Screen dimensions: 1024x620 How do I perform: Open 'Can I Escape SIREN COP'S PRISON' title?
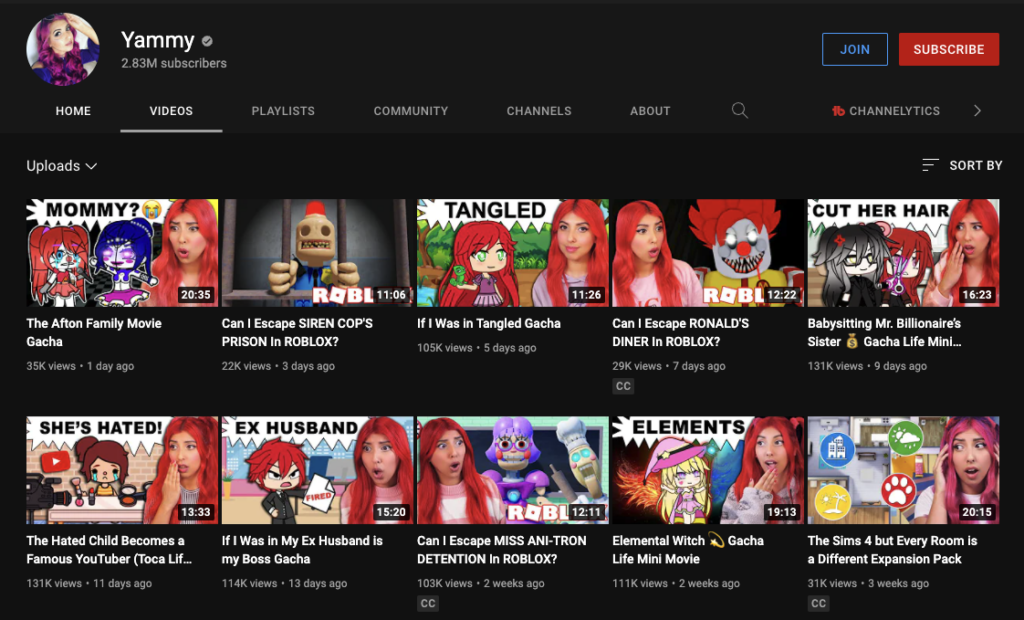pos(297,333)
